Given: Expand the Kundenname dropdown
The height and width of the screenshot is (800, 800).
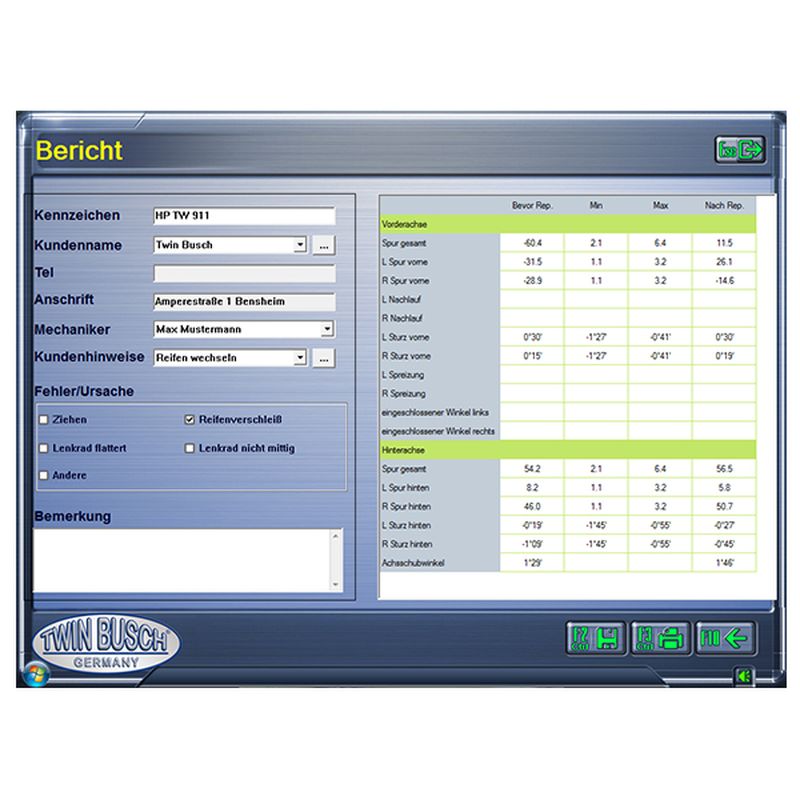Looking at the screenshot, I should [x=300, y=245].
